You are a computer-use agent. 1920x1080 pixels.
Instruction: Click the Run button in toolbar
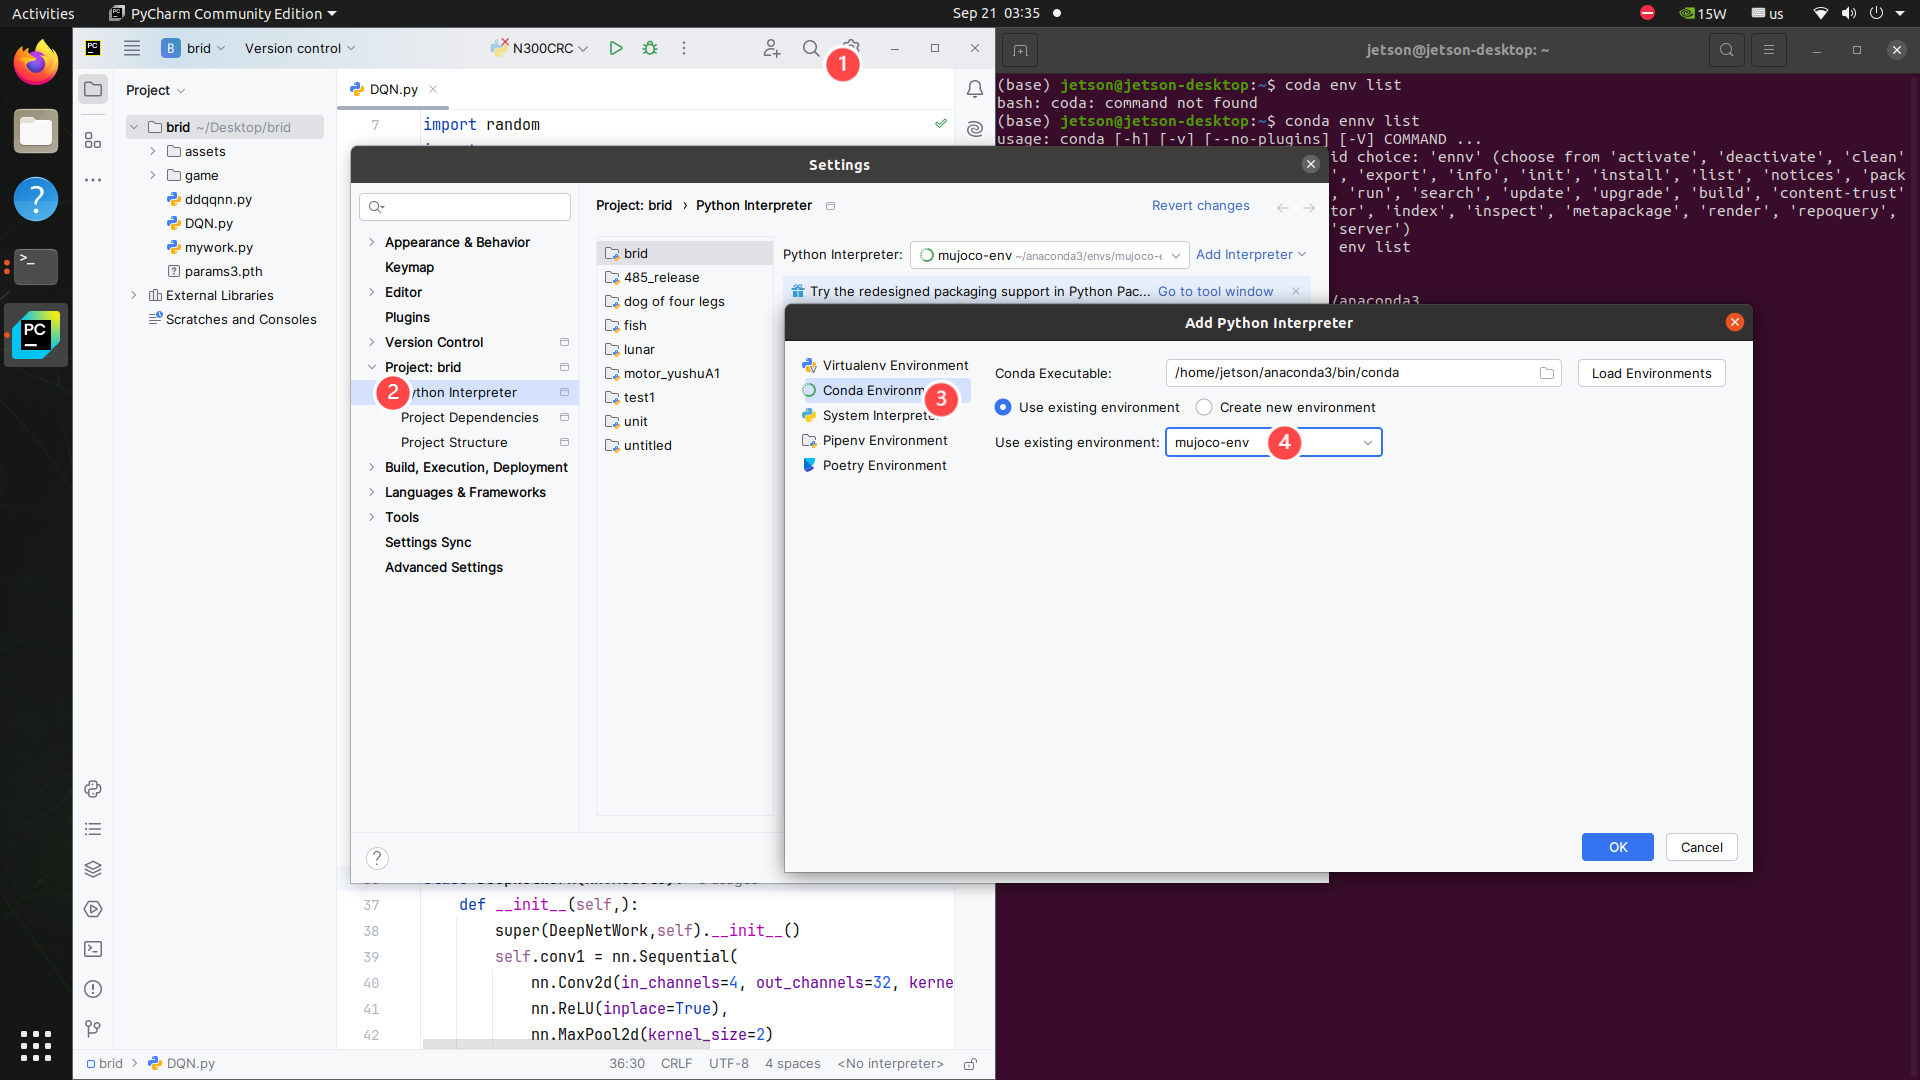tap(616, 49)
